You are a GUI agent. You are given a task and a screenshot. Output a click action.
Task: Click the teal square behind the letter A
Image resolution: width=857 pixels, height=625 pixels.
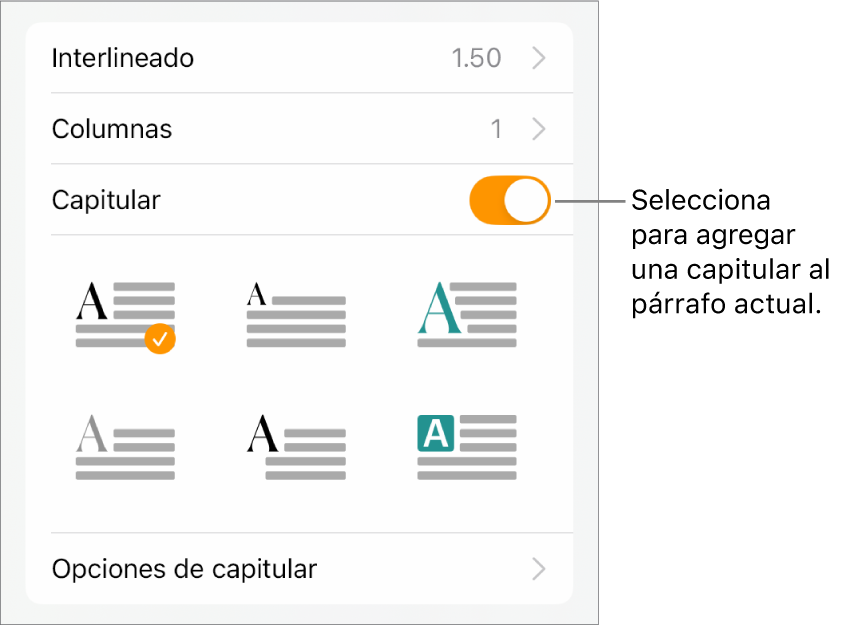pyautogui.click(x=434, y=435)
